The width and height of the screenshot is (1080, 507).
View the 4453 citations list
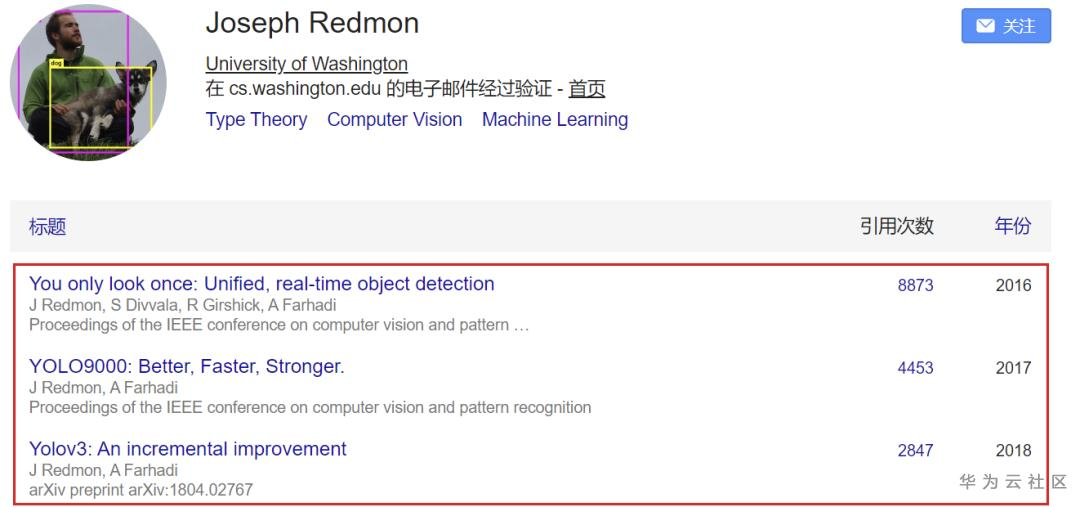point(915,368)
